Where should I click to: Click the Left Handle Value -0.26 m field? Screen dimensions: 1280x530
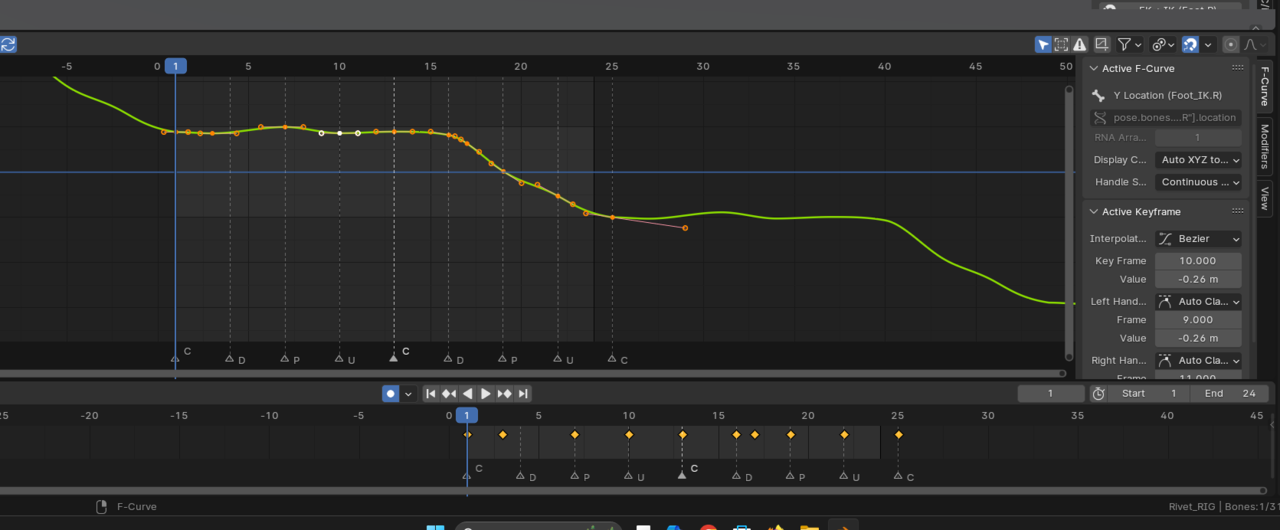tap(1198, 338)
